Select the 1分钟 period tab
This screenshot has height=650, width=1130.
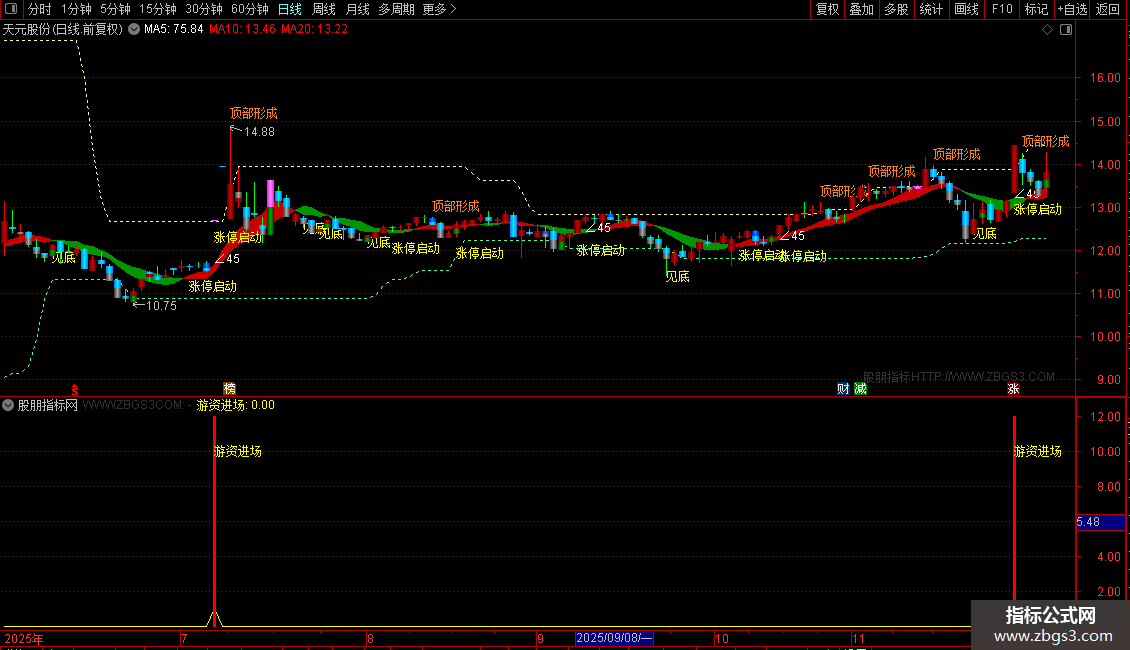pyautogui.click(x=76, y=9)
